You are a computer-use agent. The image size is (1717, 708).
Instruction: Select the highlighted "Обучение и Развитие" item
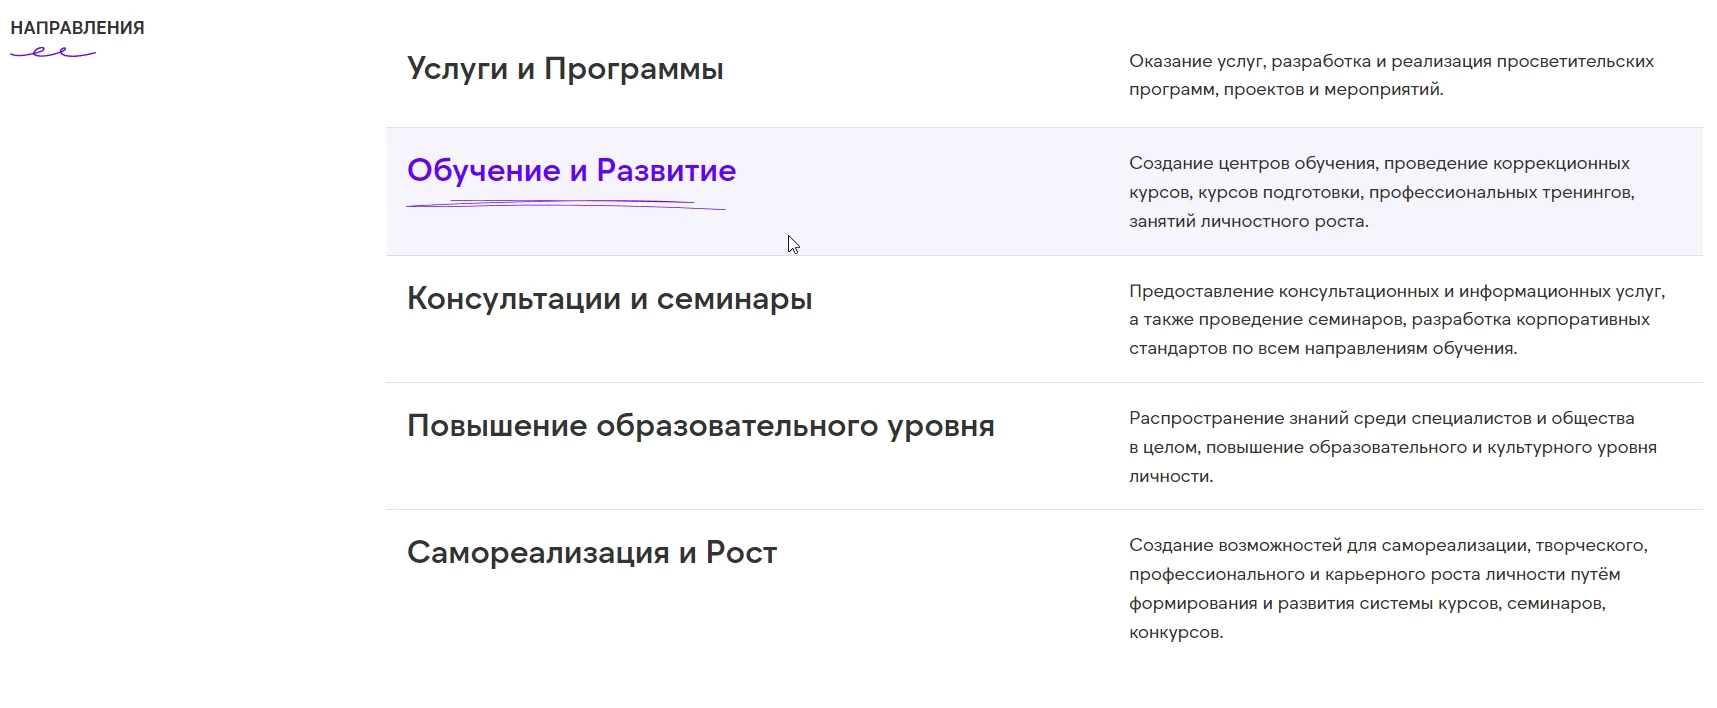[x=569, y=170]
